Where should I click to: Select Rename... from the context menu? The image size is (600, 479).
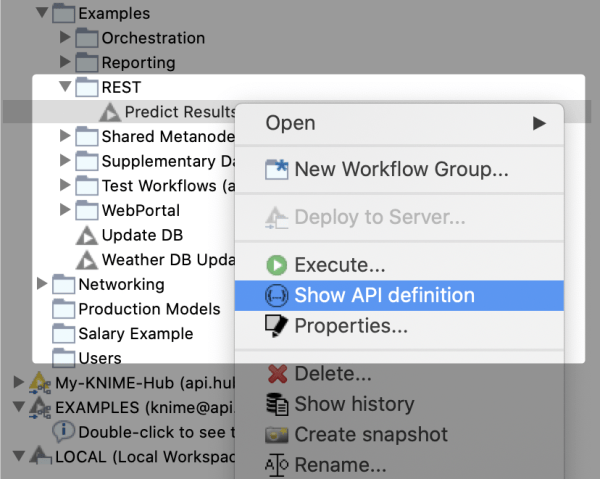pyautogui.click(x=399, y=465)
